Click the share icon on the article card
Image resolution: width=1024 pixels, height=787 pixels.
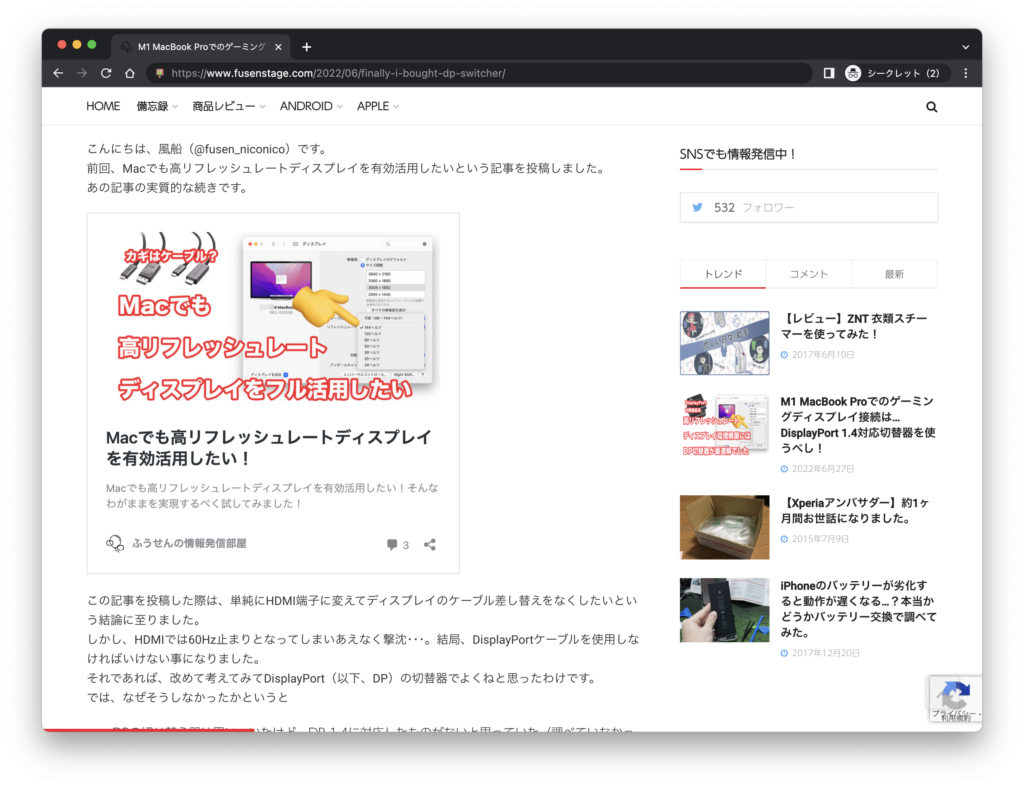(430, 544)
